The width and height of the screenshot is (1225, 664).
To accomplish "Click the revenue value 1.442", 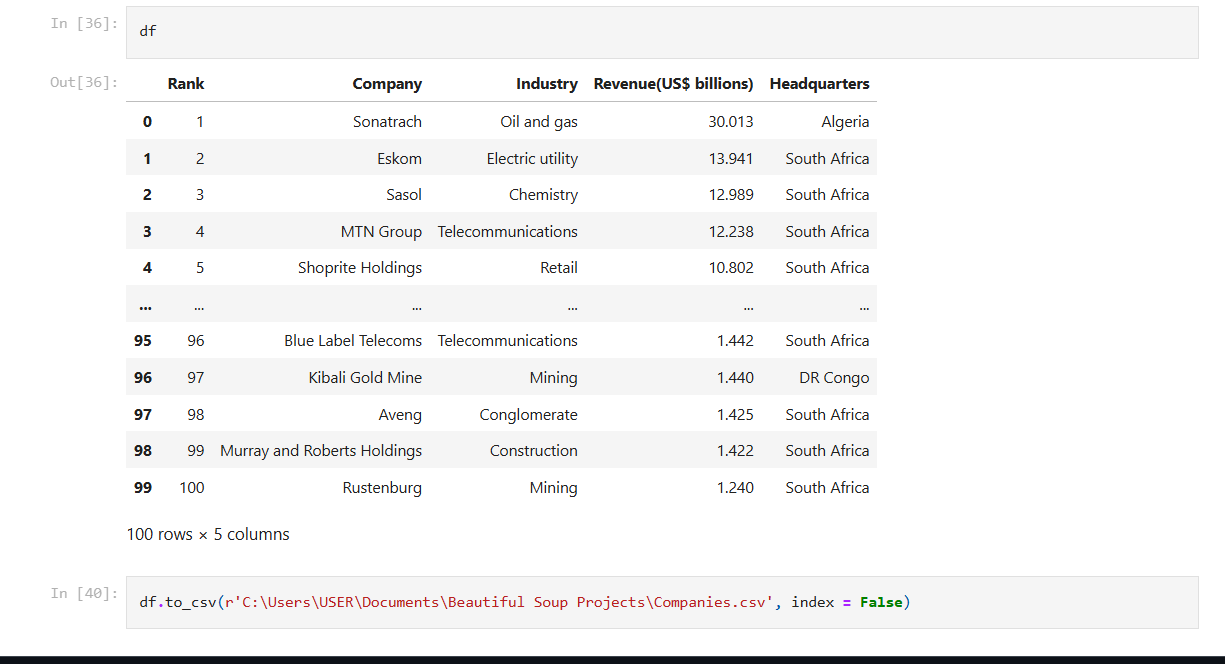I will [735, 341].
